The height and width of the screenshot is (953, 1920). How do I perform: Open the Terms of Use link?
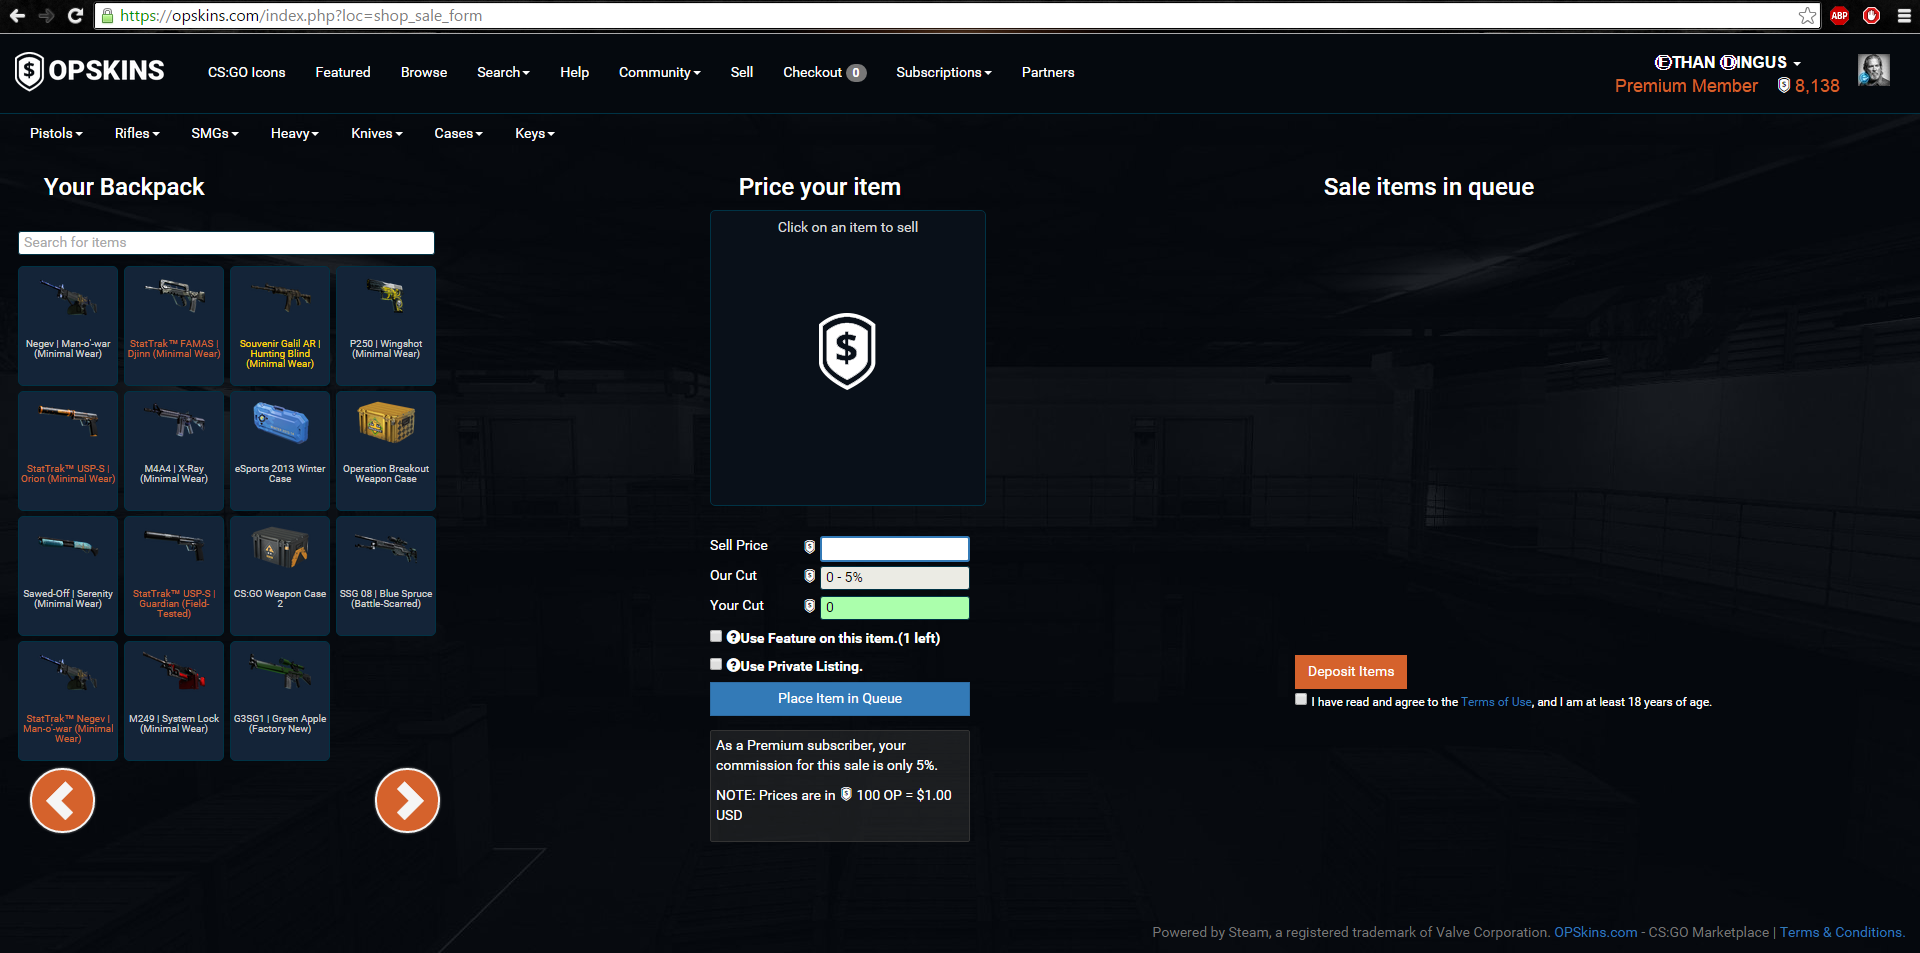pyautogui.click(x=1496, y=702)
